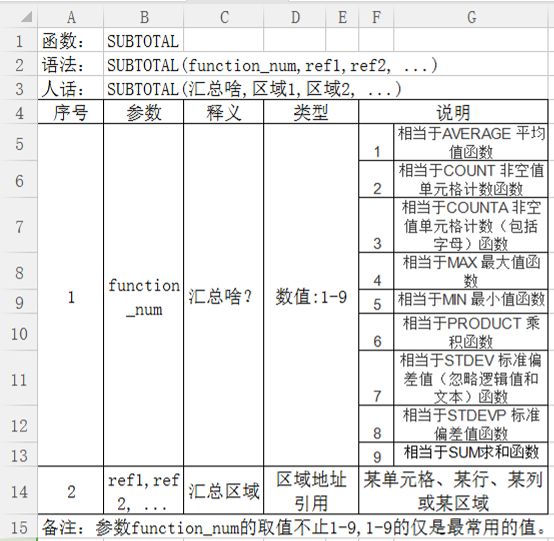Select row 2 header

coord(19,65)
